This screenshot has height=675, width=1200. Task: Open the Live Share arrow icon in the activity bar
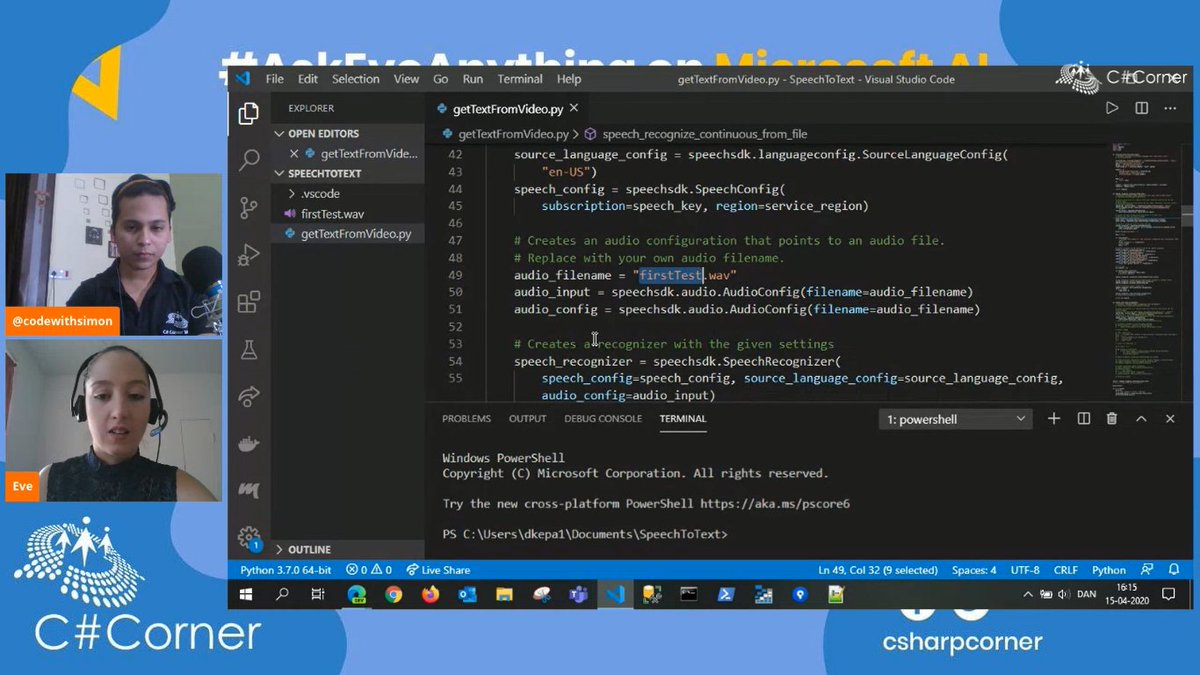click(249, 397)
